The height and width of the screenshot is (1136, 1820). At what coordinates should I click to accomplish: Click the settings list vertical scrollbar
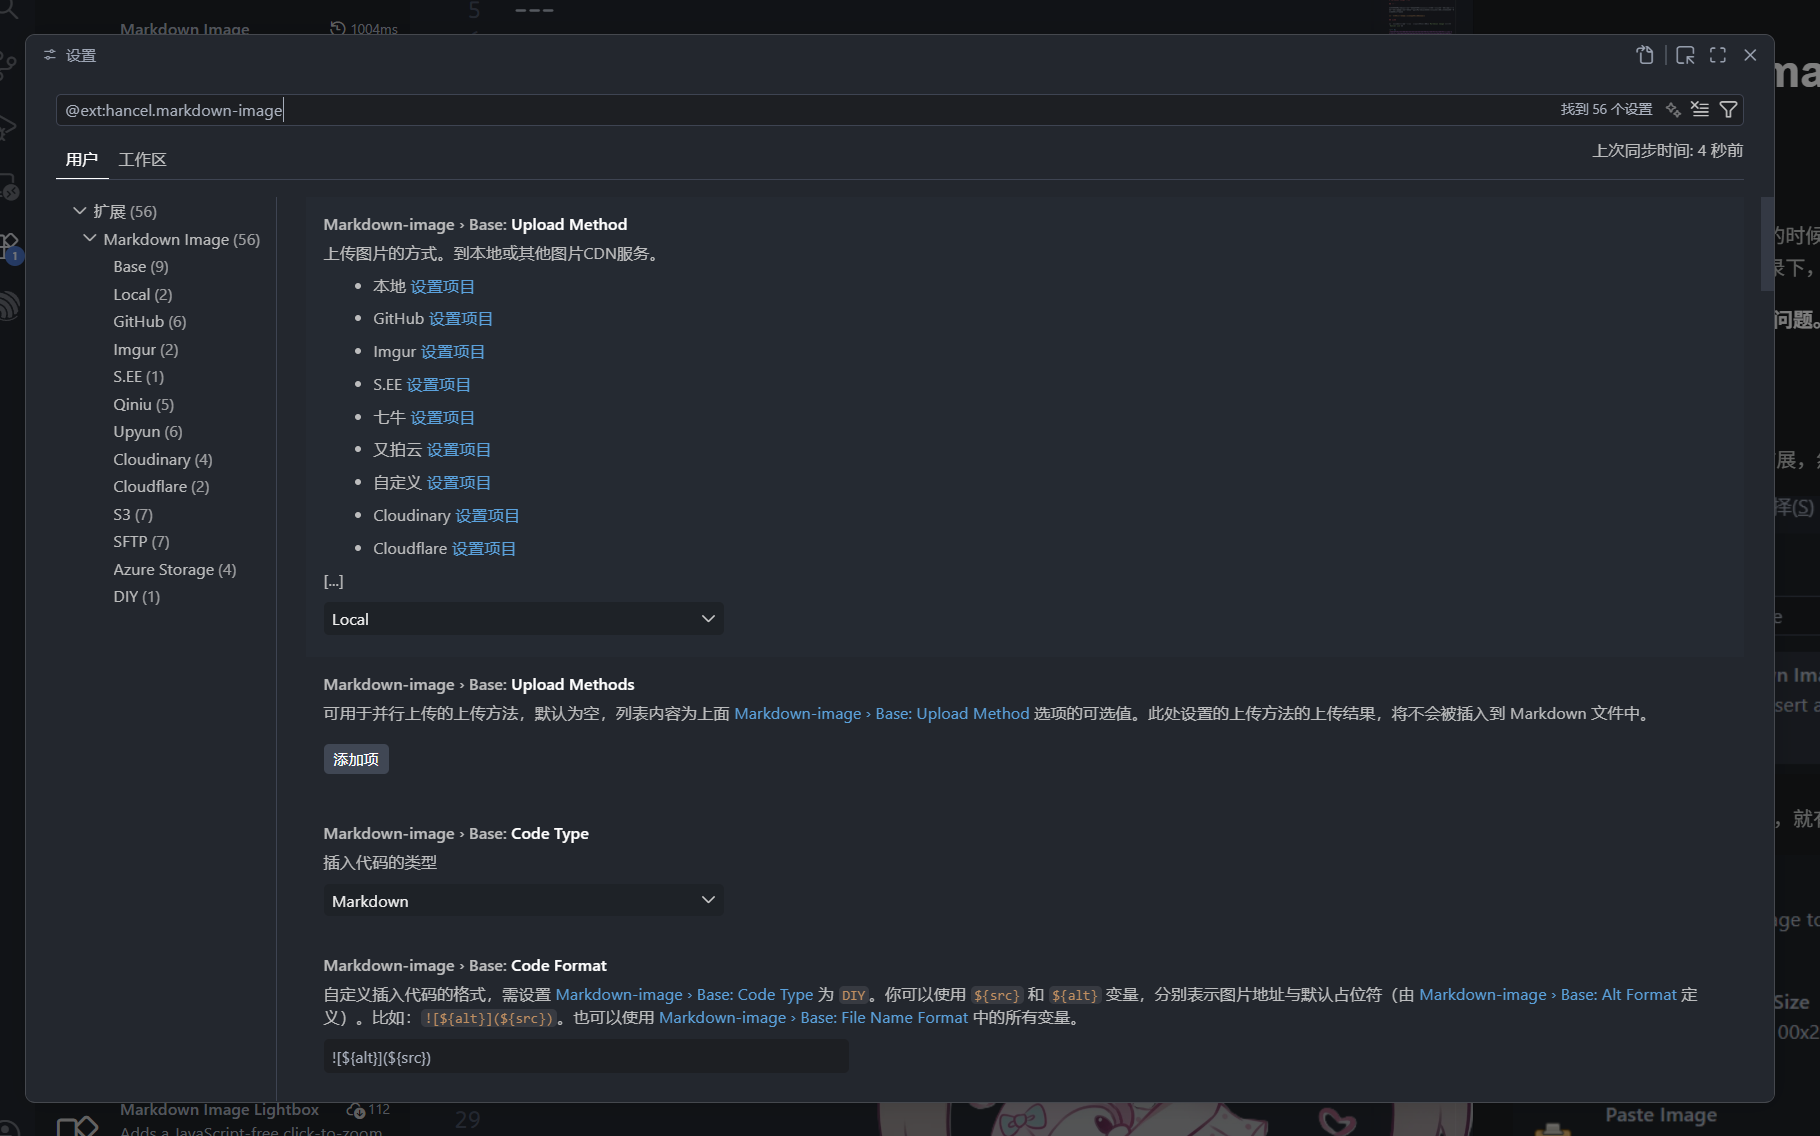(1766, 244)
